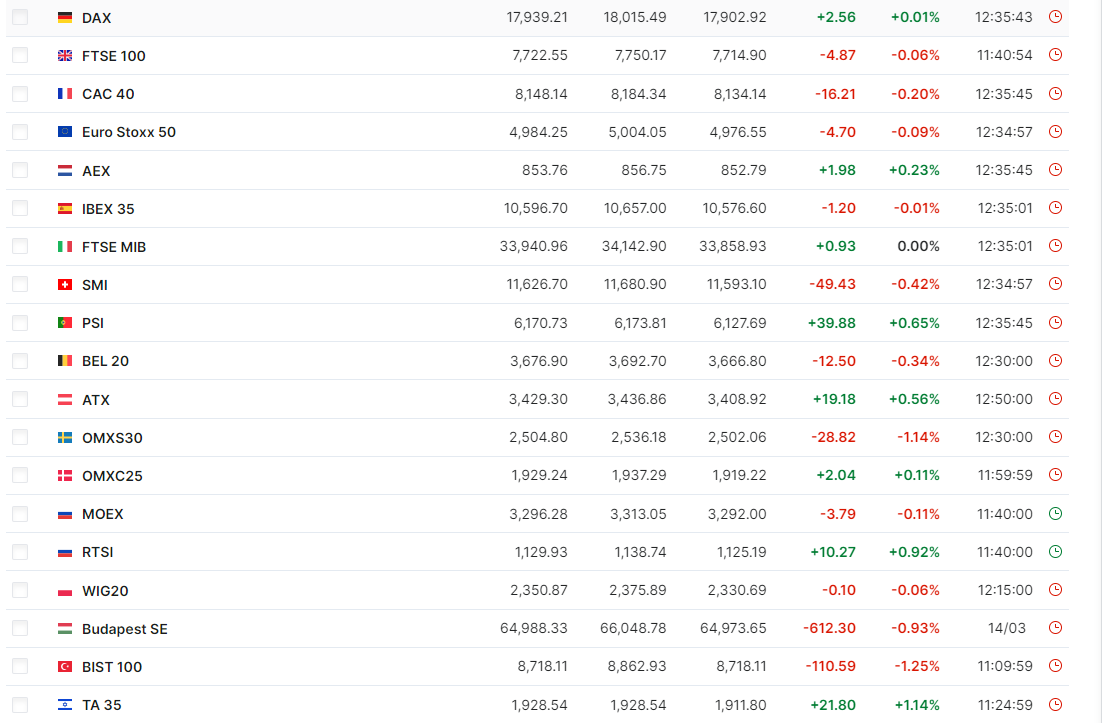Open the OMXC25 index link
This screenshot has width=1107, height=723.
point(112,476)
